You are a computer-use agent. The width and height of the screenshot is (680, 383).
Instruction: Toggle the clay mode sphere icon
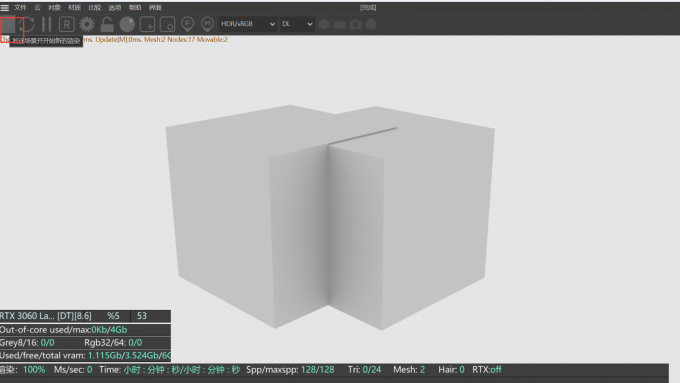(x=127, y=25)
